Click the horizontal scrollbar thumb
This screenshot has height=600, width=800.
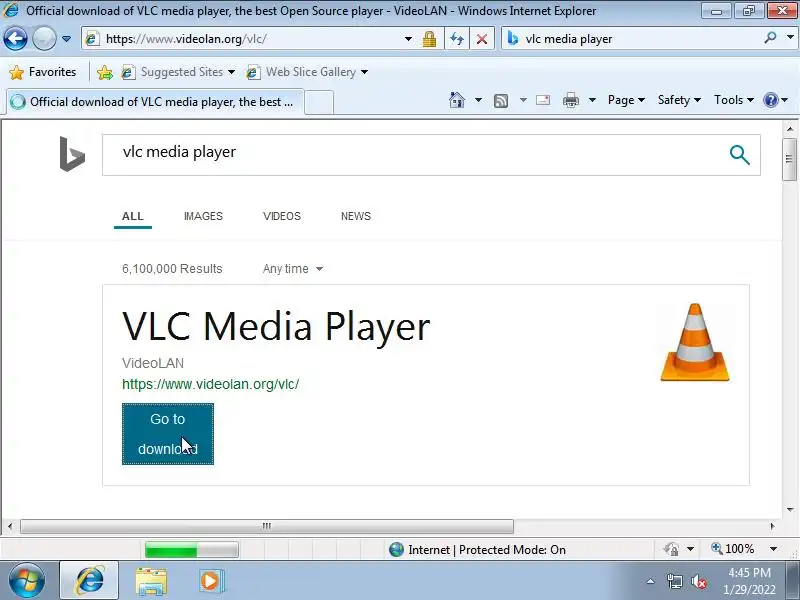[267, 526]
